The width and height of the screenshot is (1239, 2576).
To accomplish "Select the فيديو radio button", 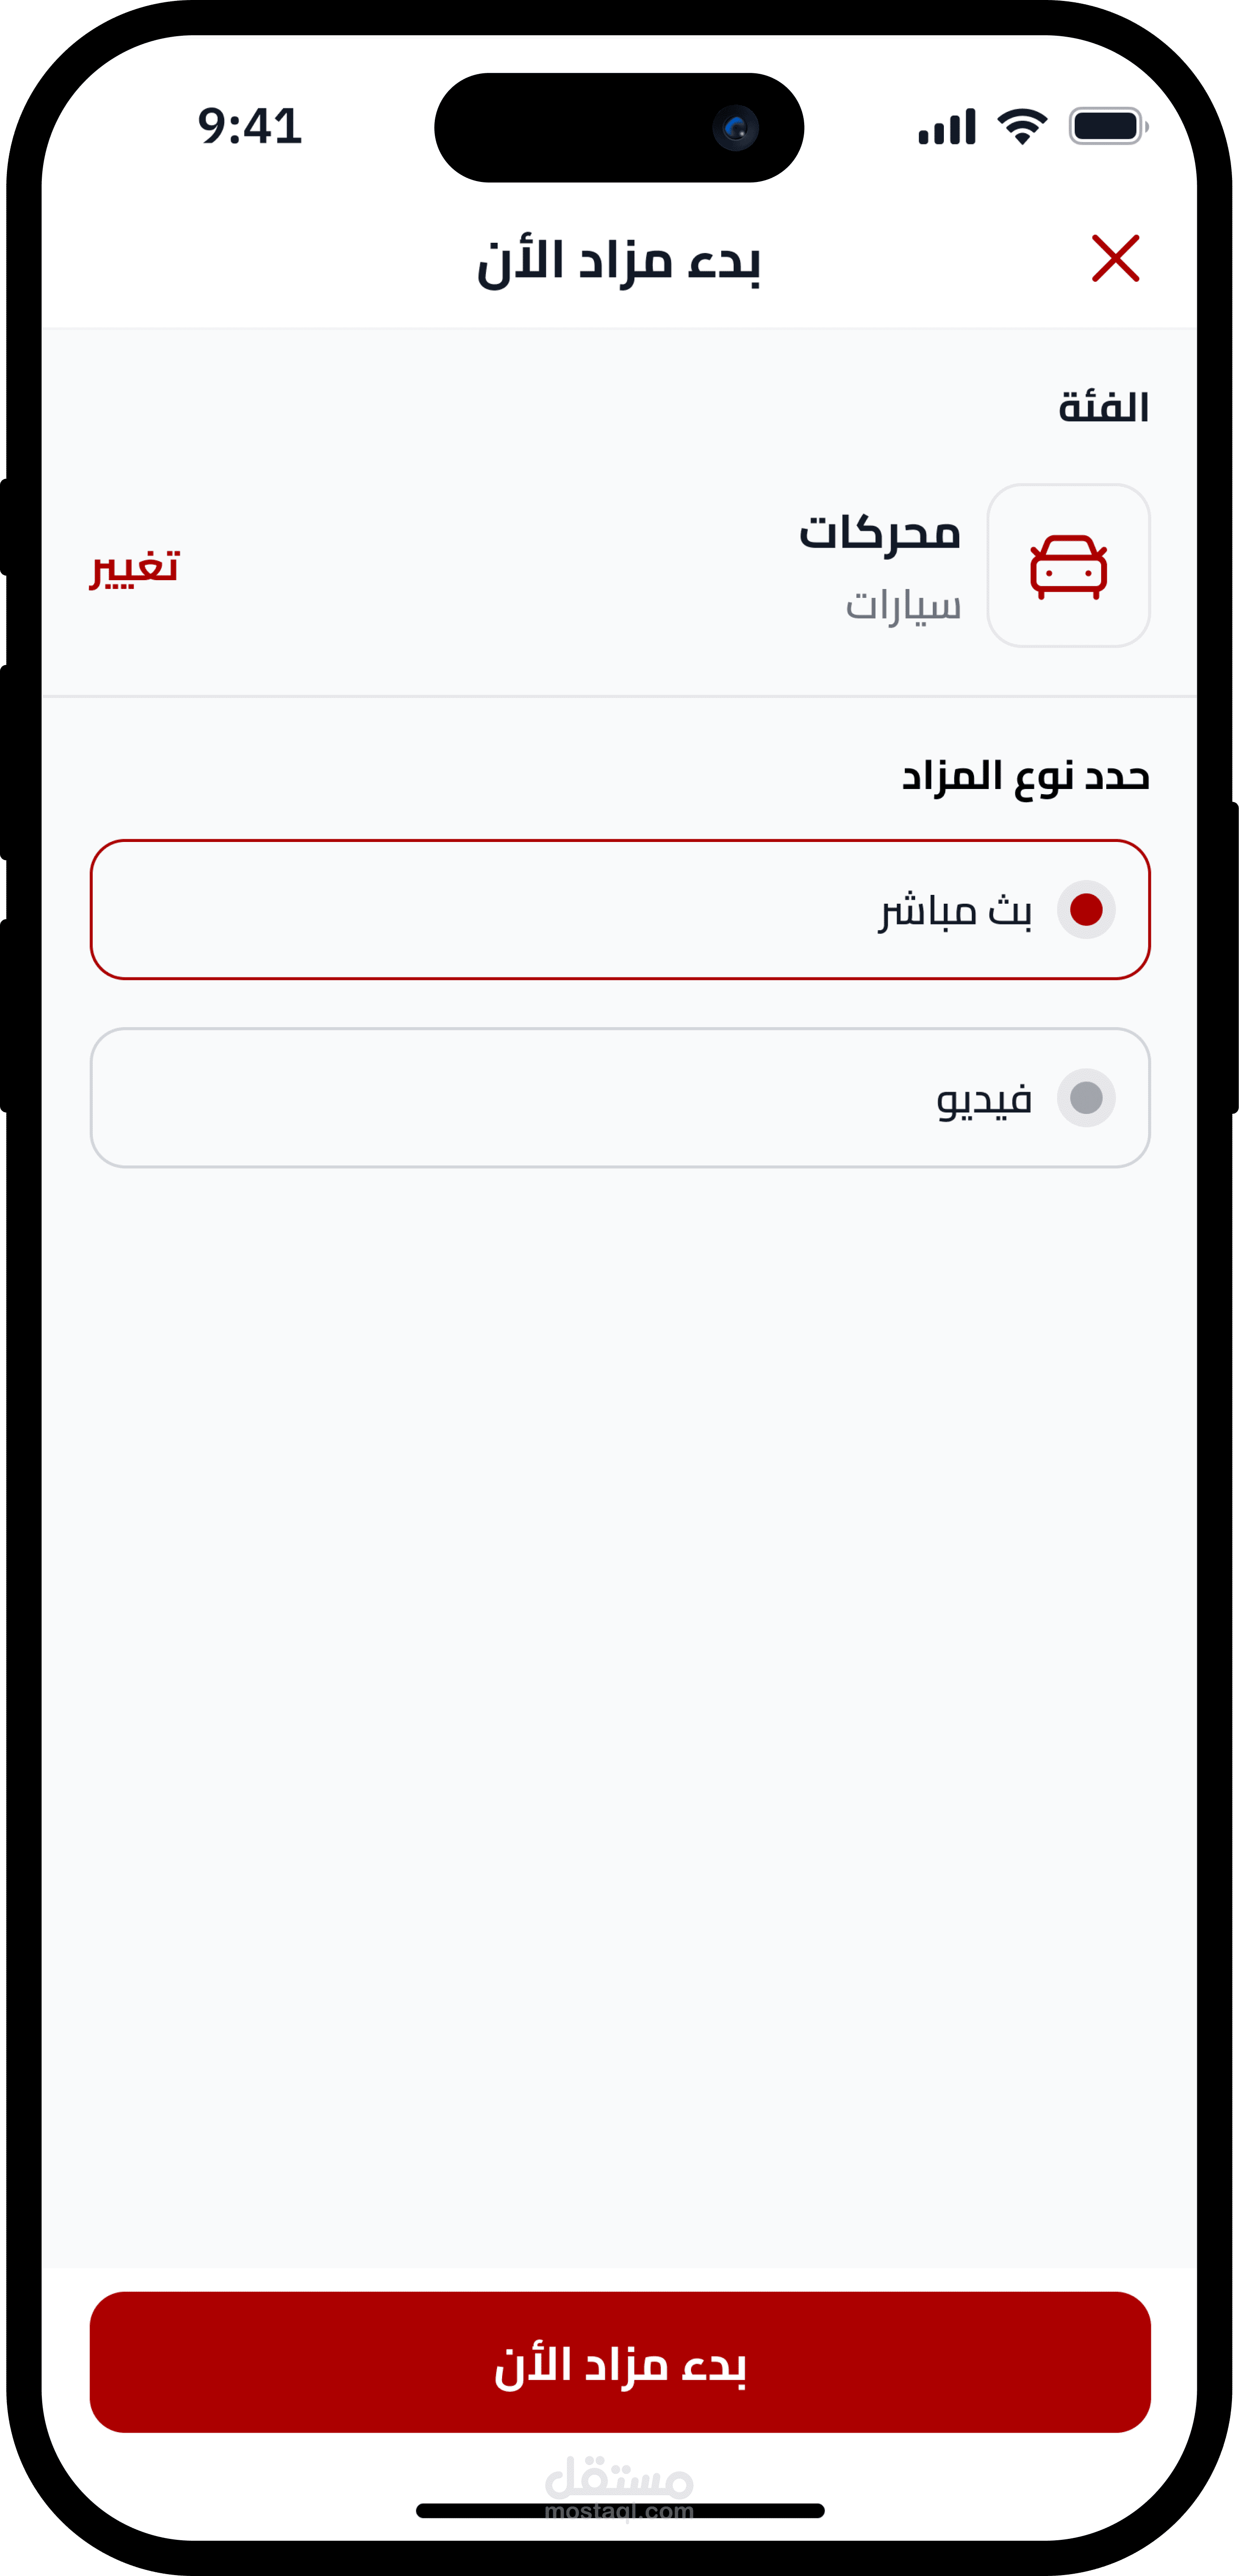I will point(1086,1098).
